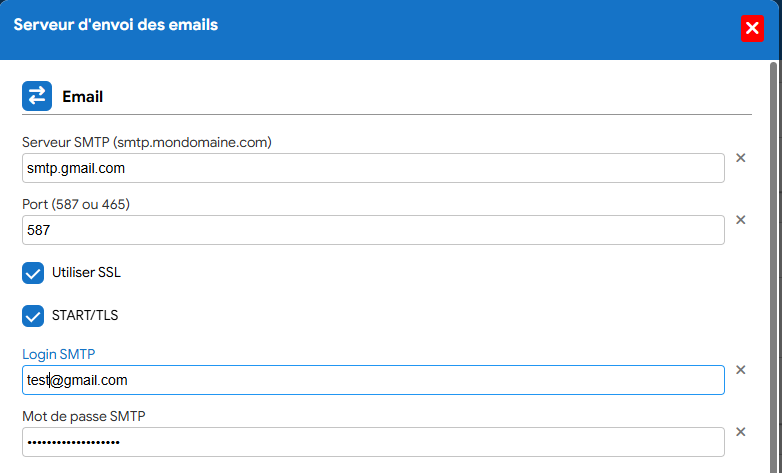
Task: Click into the smtp.gmail.com server field
Action: [373, 168]
